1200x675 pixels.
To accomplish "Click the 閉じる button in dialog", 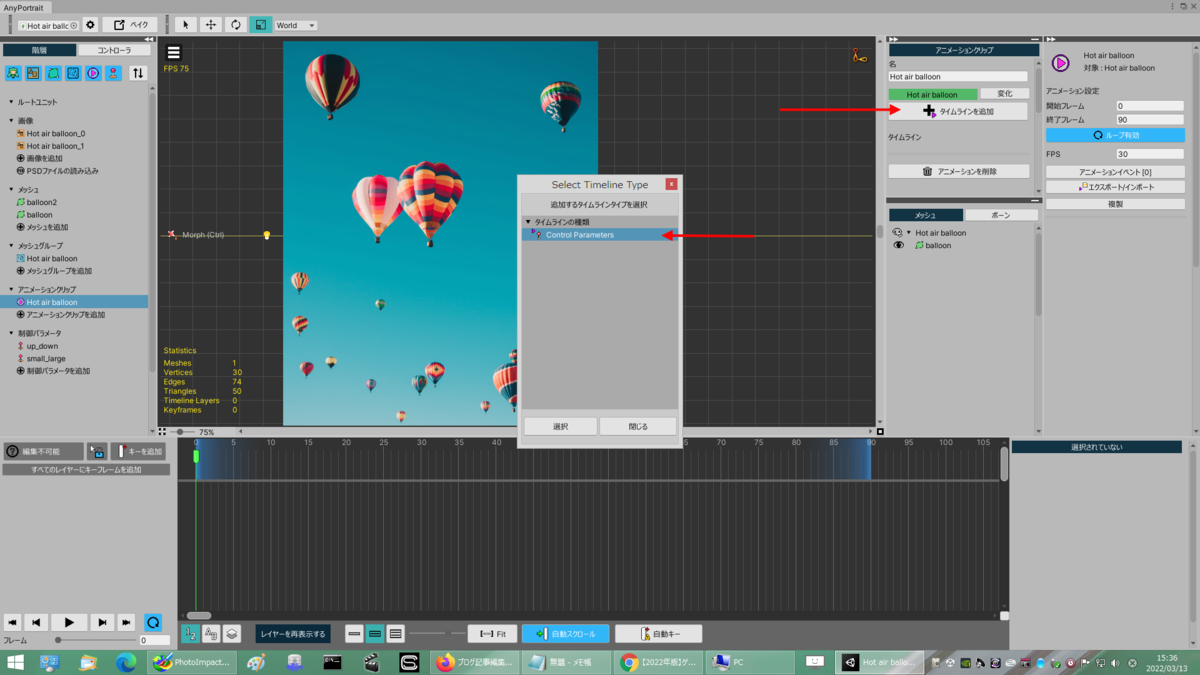I will pos(638,426).
